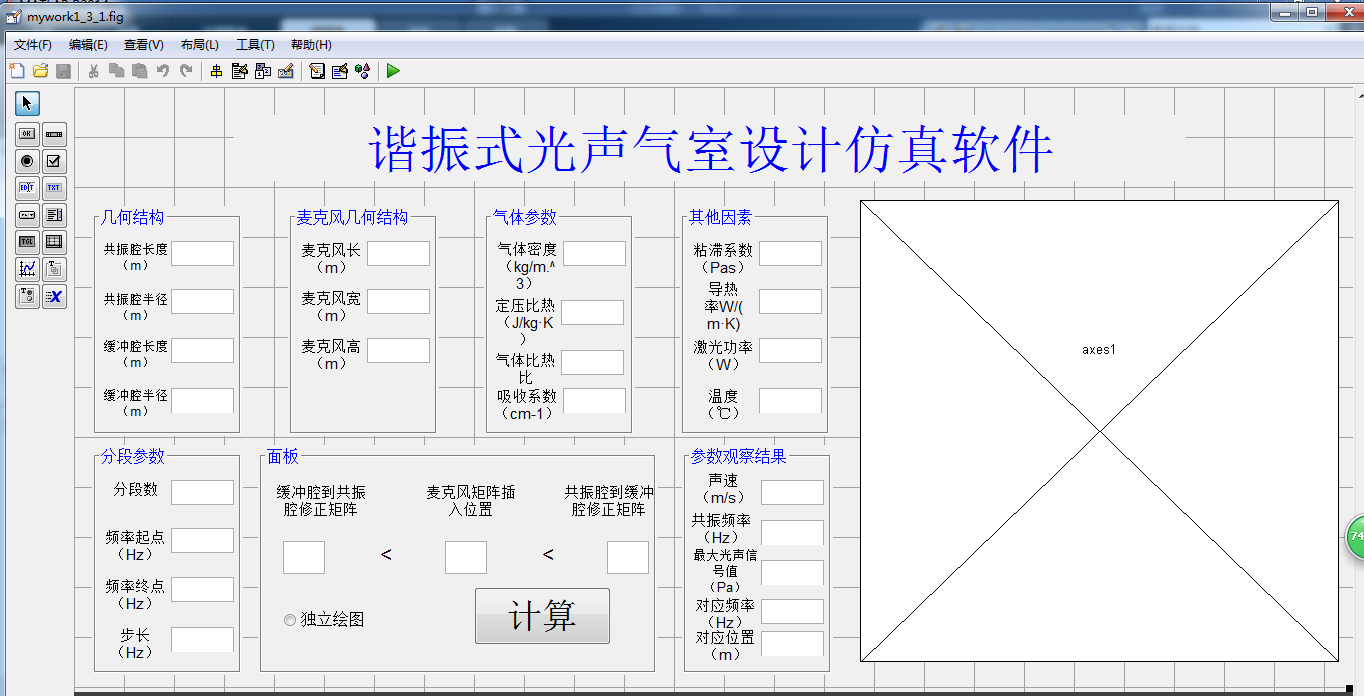Pick the Listbox palette tool
The image size is (1364, 696).
click(54, 214)
